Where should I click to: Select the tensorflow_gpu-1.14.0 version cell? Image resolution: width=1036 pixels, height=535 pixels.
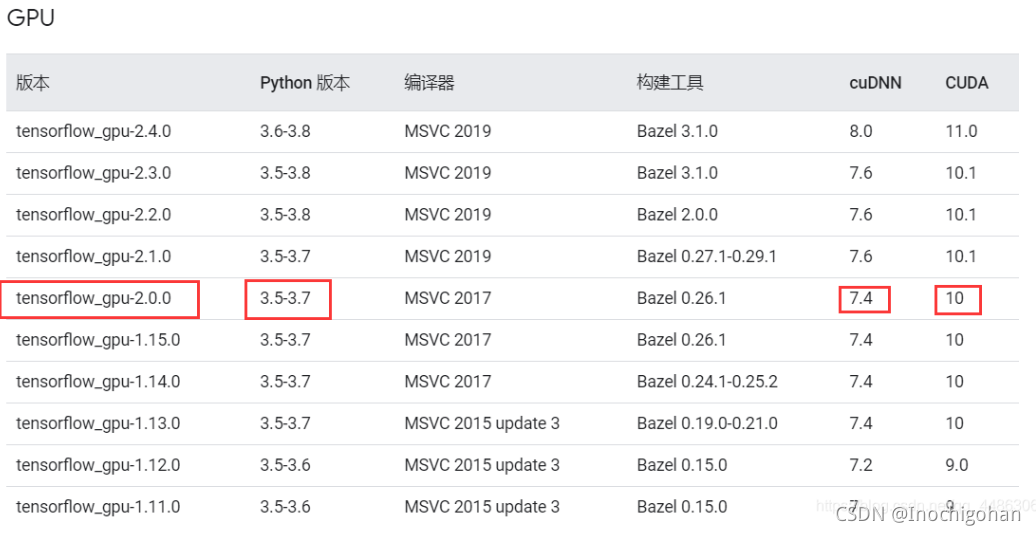[98, 381]
